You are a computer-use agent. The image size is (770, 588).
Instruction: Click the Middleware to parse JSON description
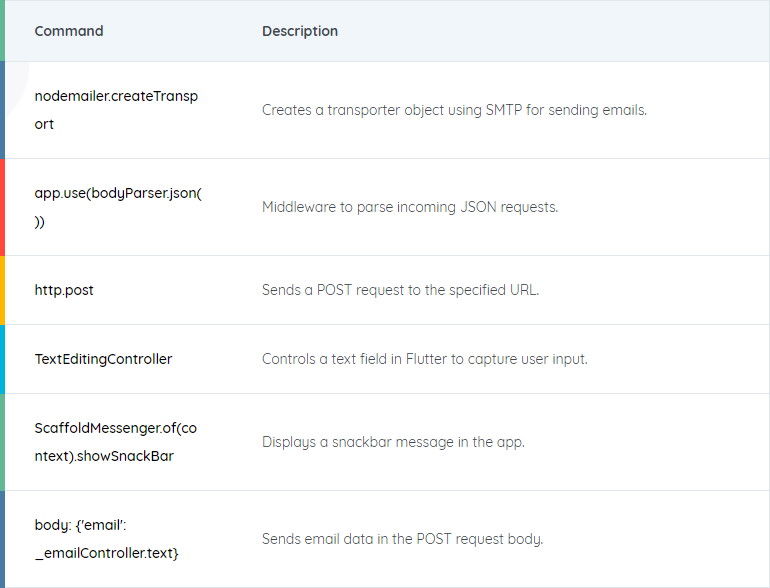pyautogui.click(x=410, y=207)
